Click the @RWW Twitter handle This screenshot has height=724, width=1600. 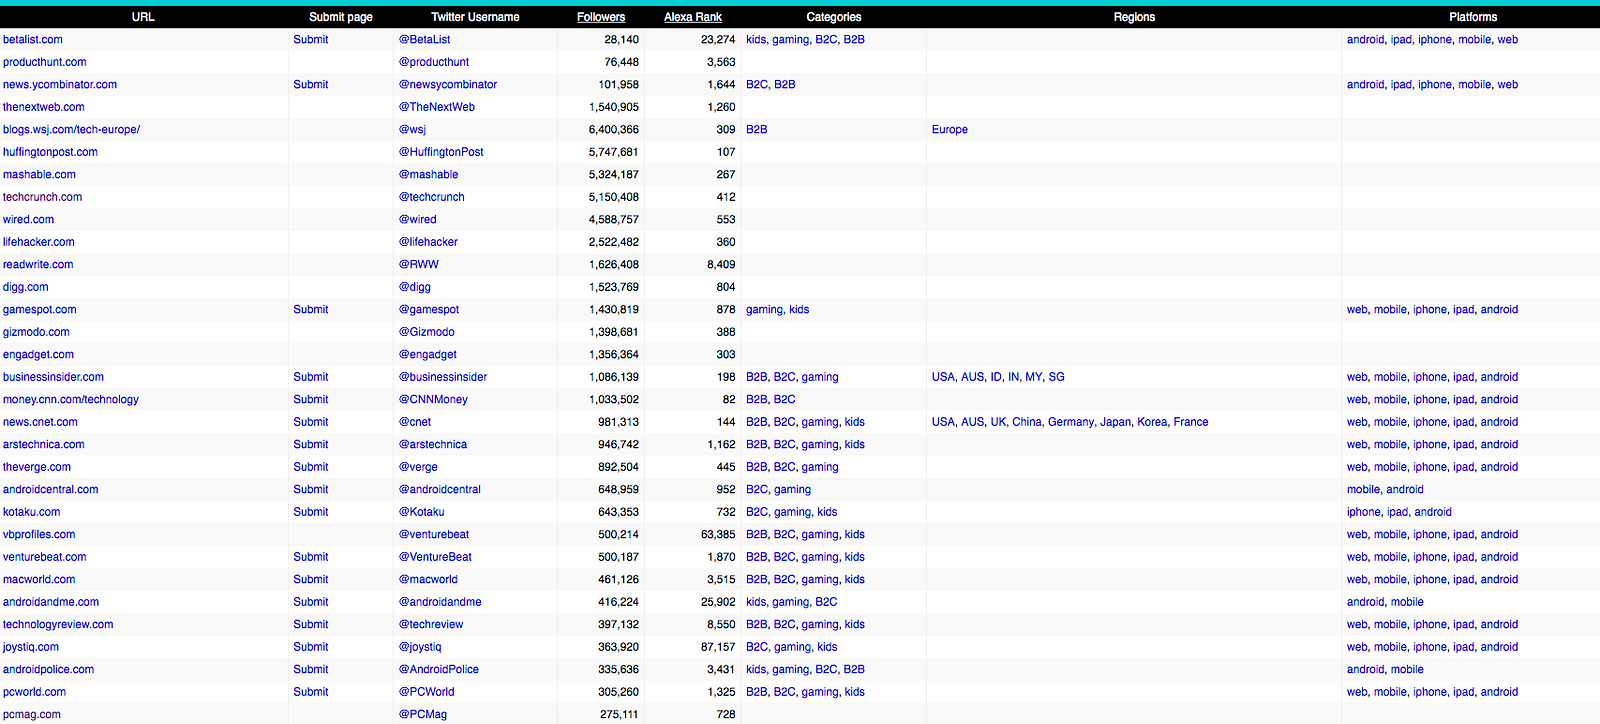[419, 265]
